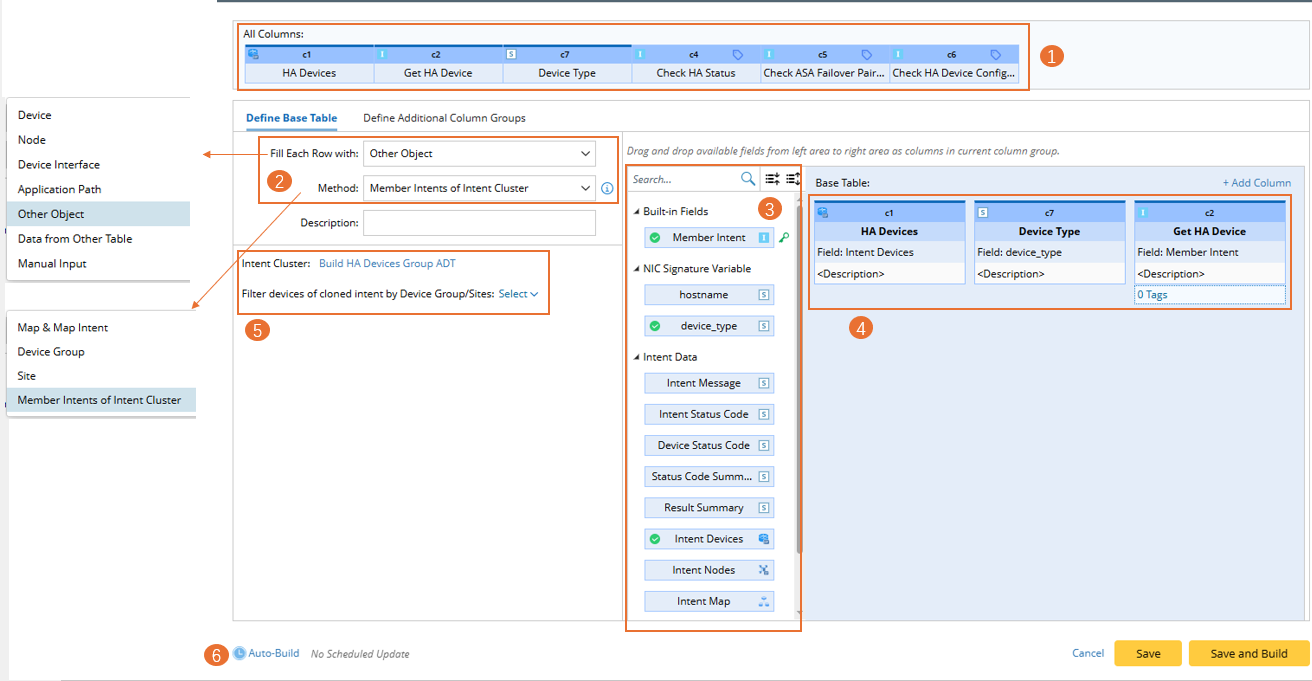Click the map icon on Intent Map field
This screenshot has width=1312, height=681.
click(764, 601)
